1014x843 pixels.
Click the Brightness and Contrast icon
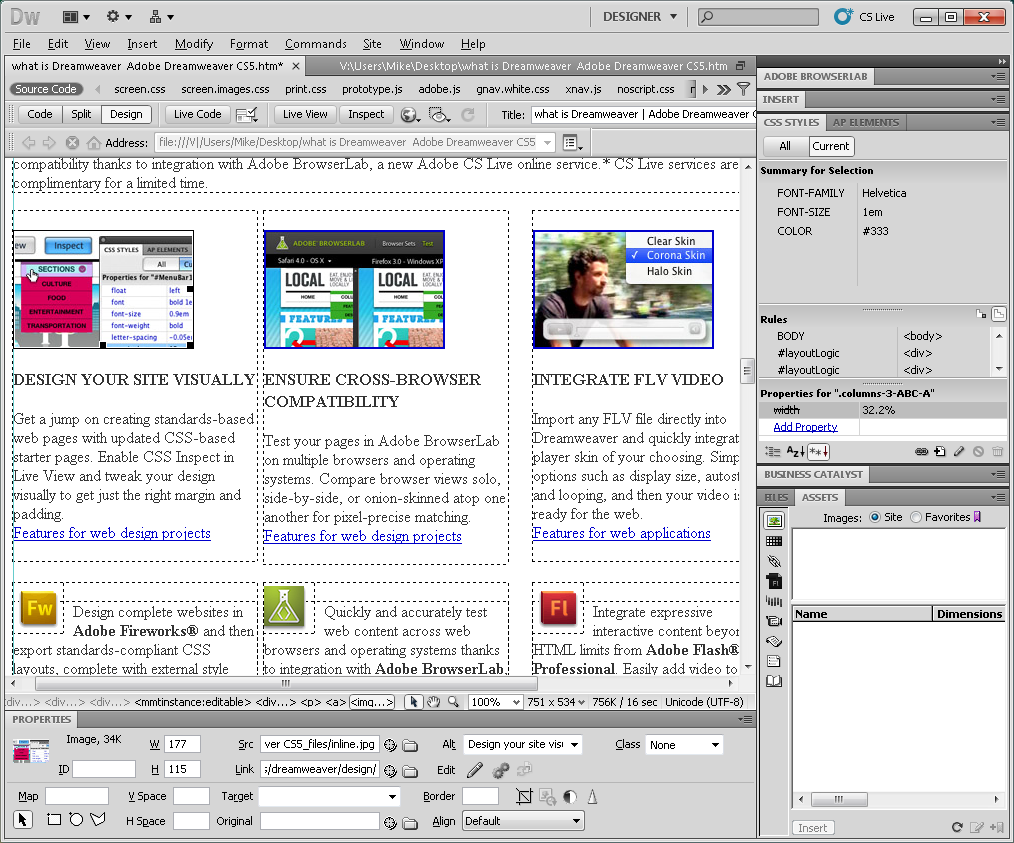[x=569, y=796]
